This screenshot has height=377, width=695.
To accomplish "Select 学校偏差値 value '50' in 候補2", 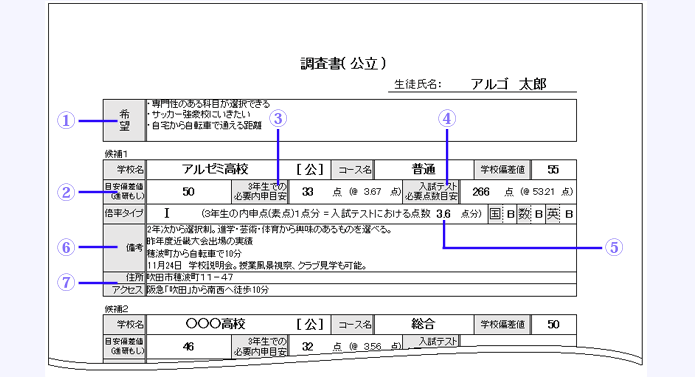I will [553, 324].
